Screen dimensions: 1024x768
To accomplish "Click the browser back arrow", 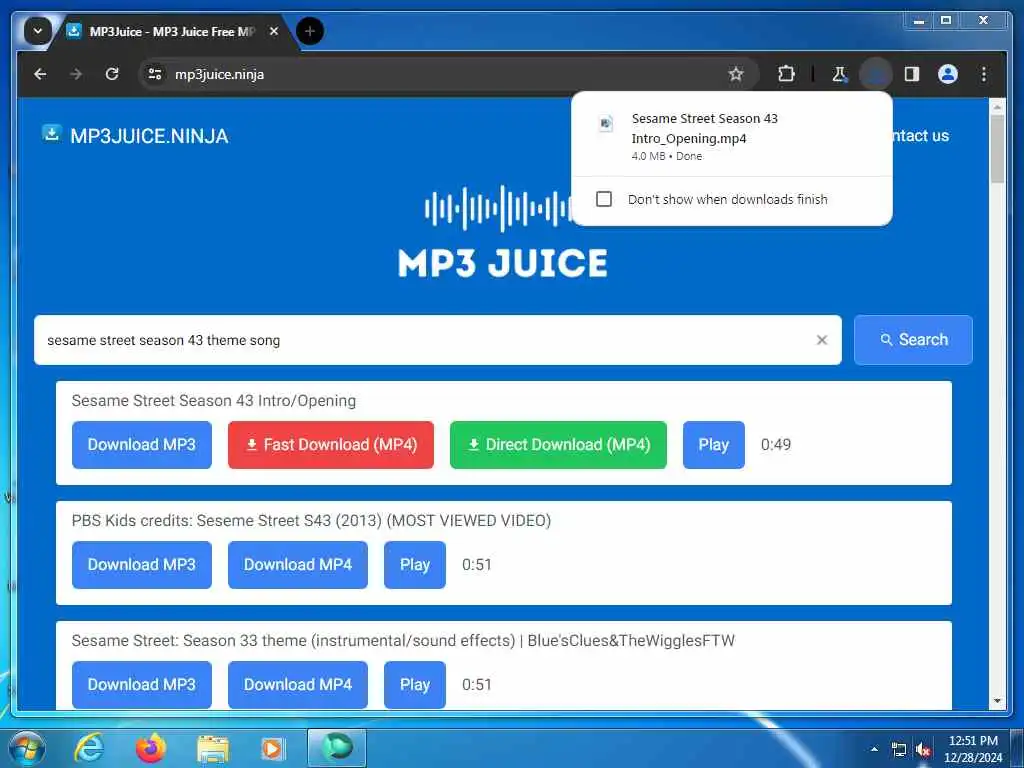I will point(40,74).
